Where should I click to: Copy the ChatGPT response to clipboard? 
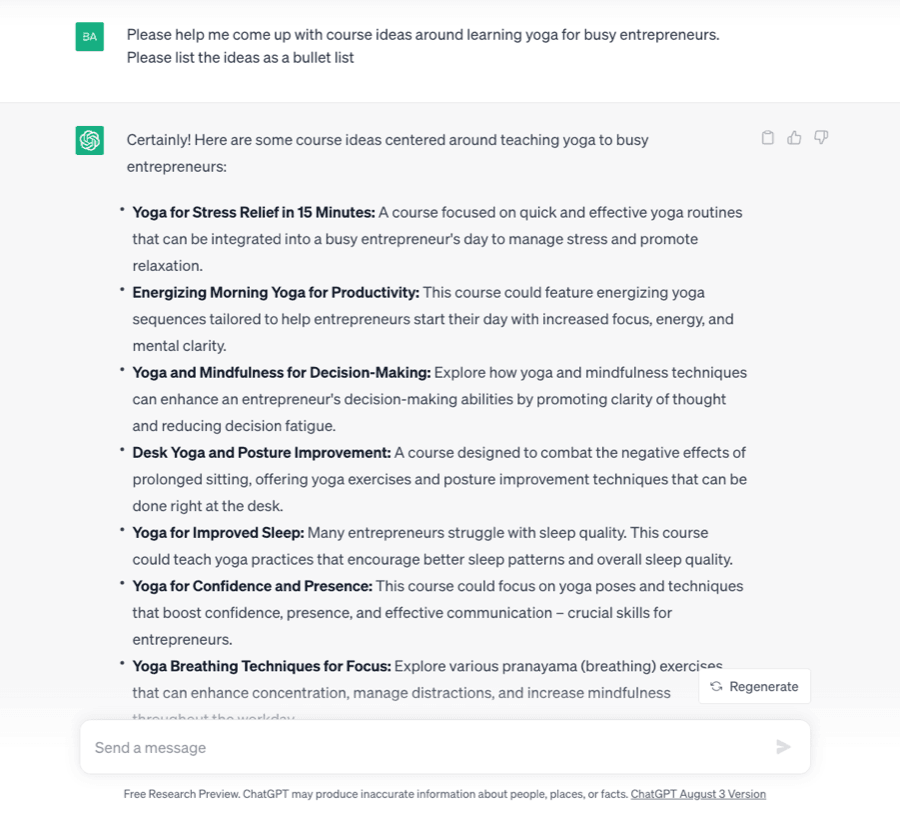(768, 138)
